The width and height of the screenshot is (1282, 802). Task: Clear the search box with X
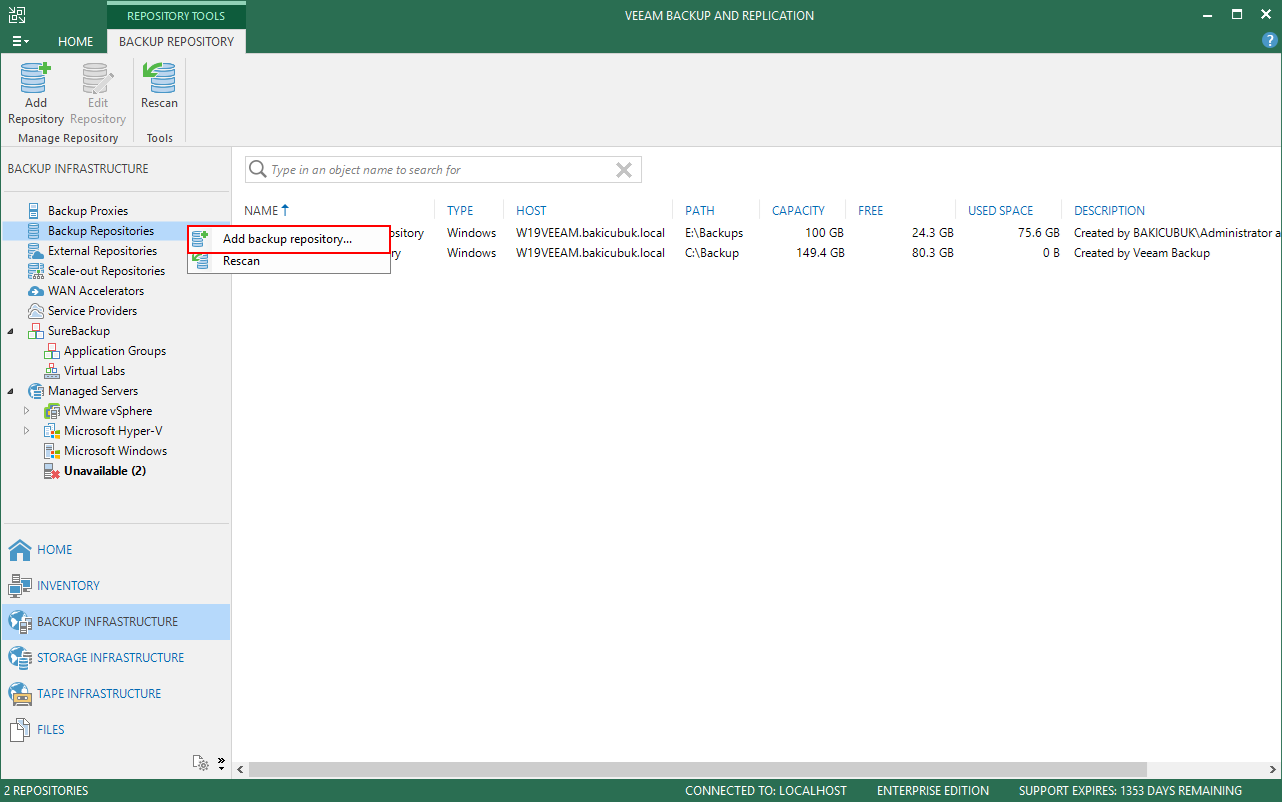624,170
